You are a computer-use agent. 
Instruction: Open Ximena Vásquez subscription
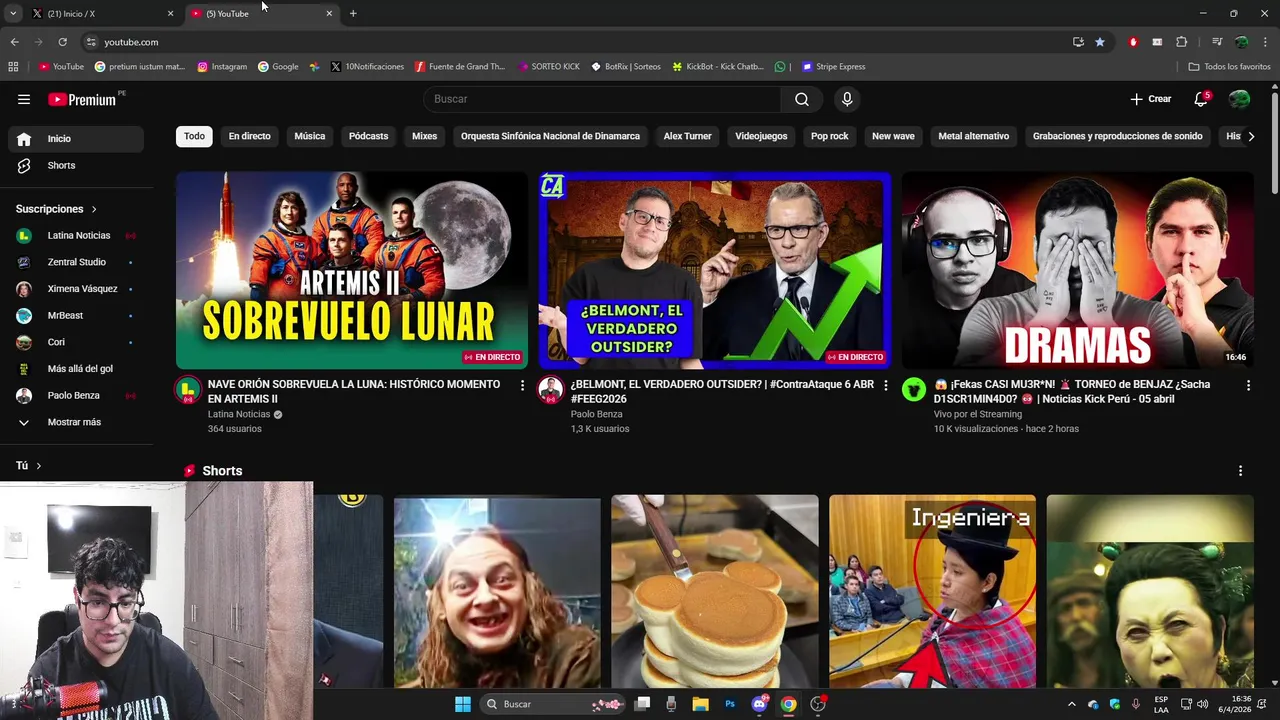pos(76,289)
